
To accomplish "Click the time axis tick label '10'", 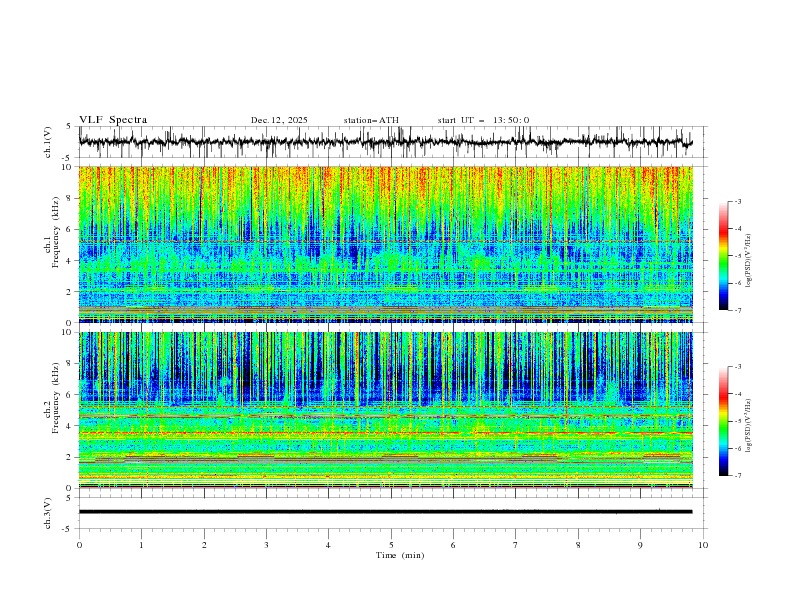I will [x=703, y=545].
